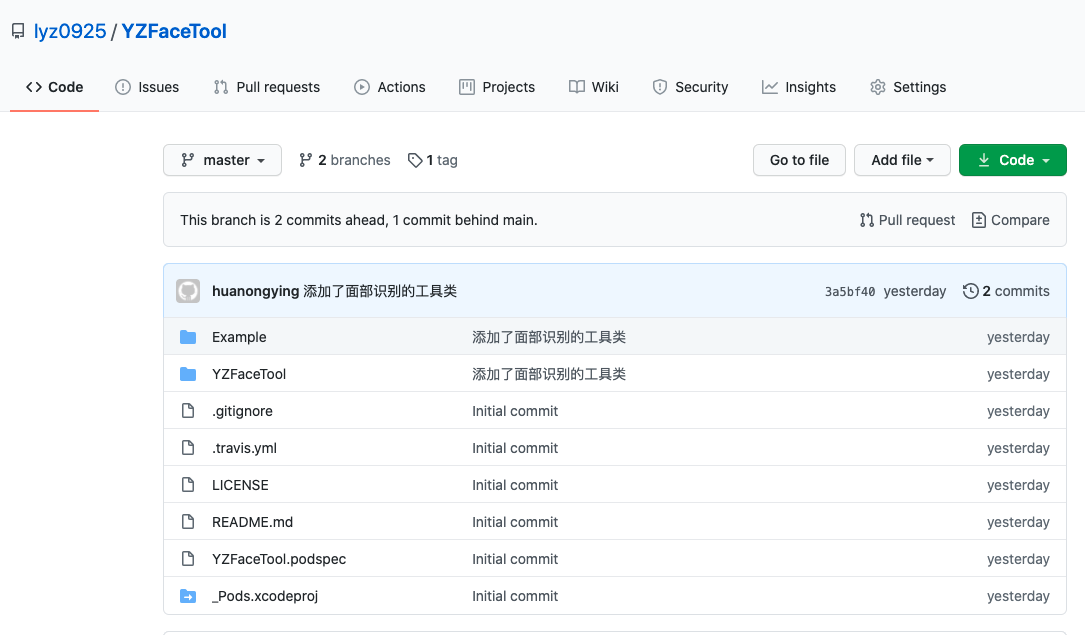This screenshot has height=635, width=1085.
Task: Open huanongying author link
Action: tap(255, 291)
